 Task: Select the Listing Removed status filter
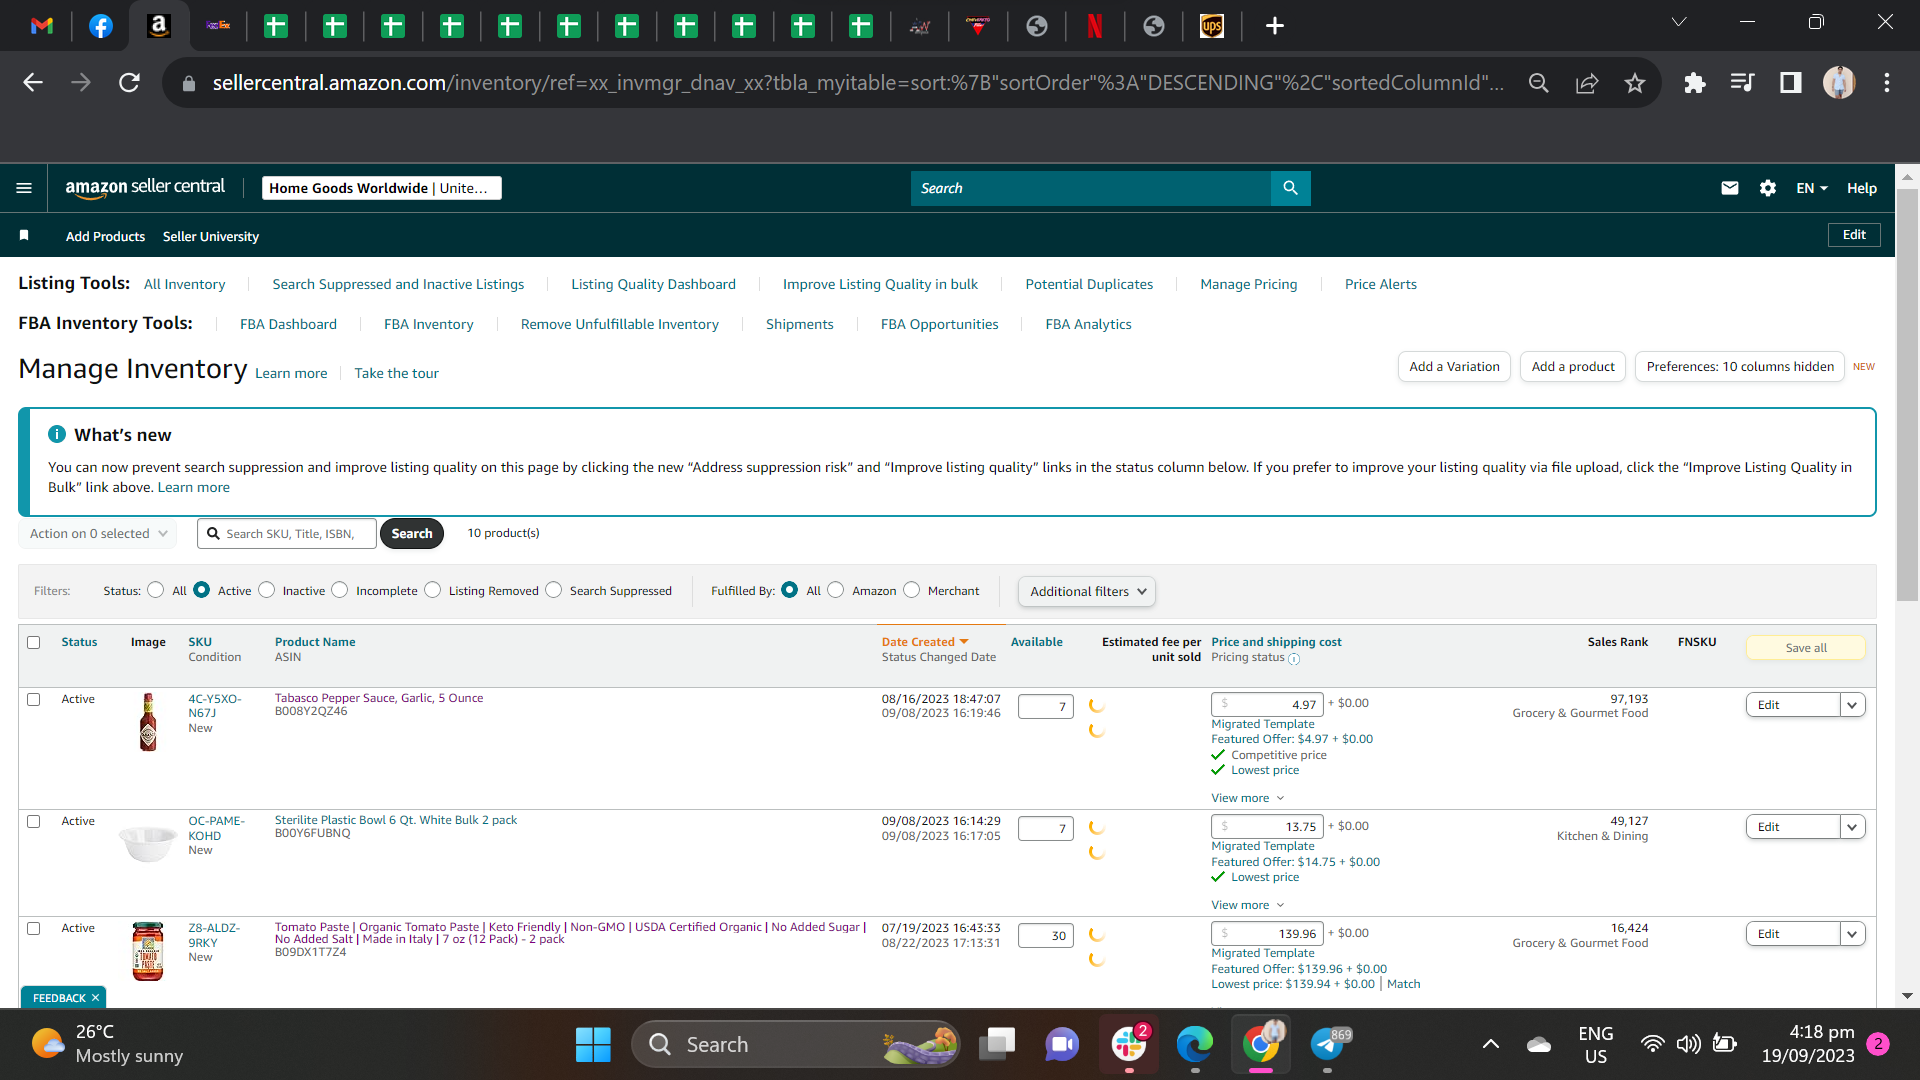pyautogui.click(x=433, y=590)
